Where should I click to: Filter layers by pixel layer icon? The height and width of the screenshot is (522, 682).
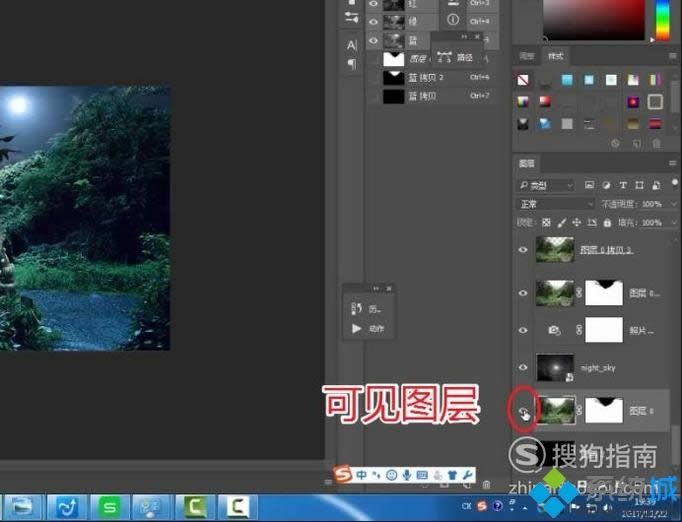coord(589,185)
